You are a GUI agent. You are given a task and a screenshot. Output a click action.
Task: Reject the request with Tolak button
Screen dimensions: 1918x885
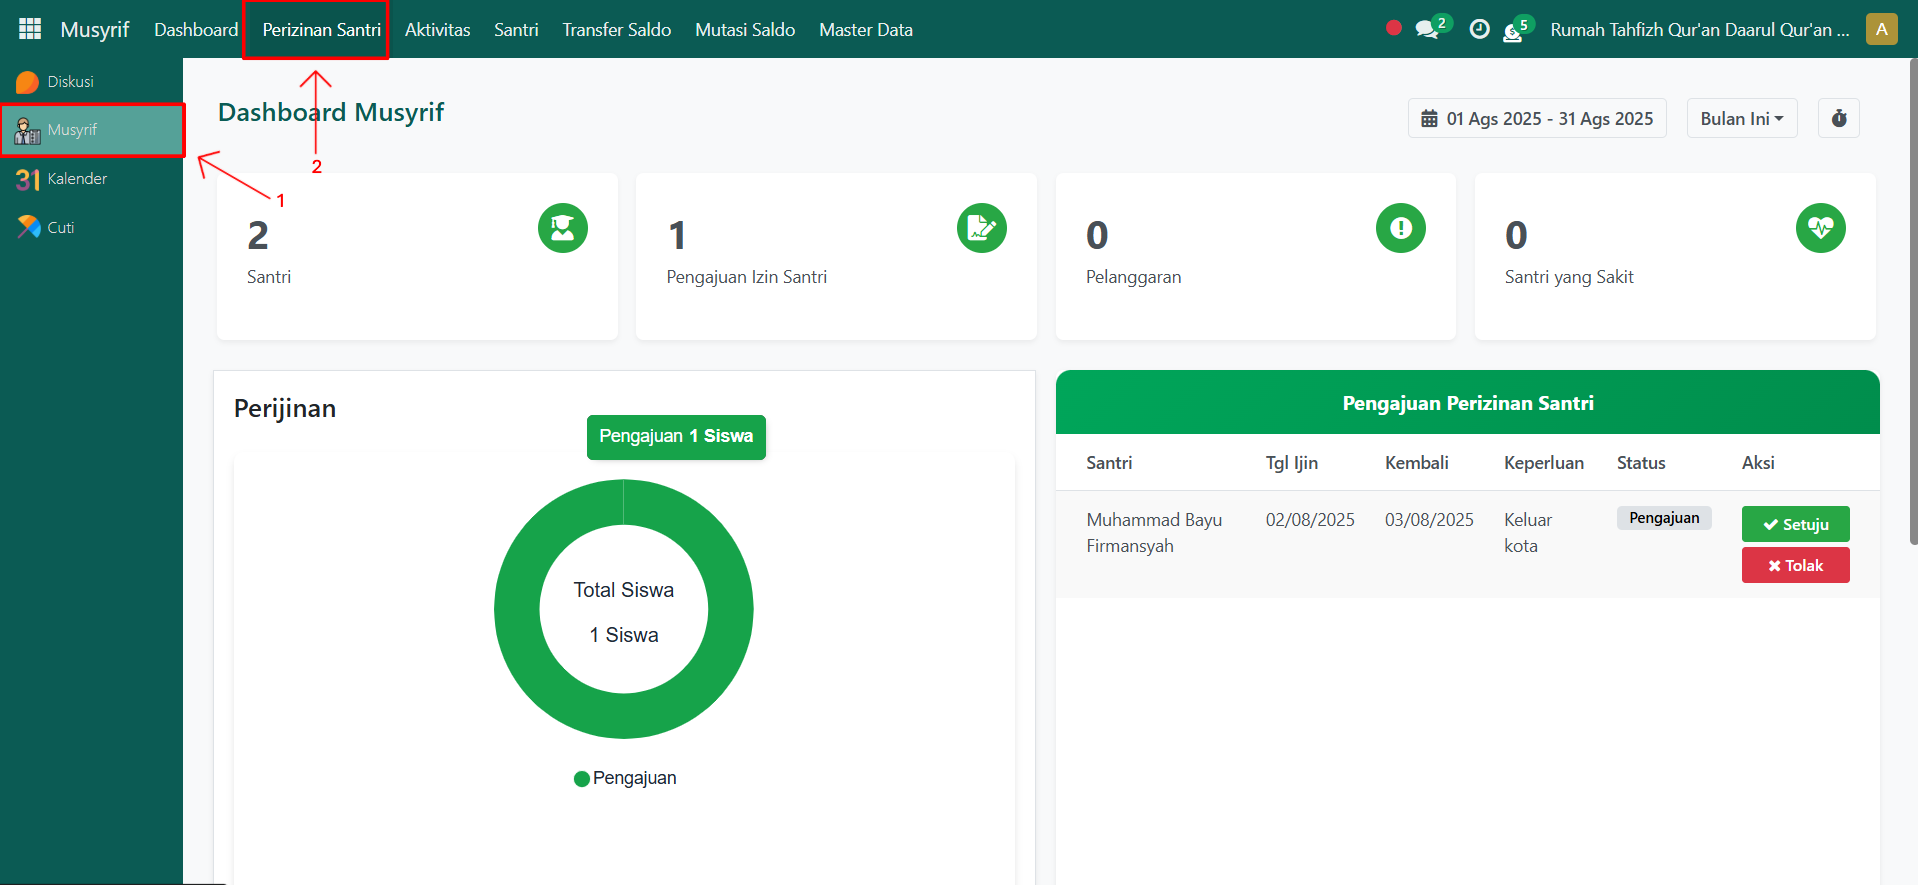coord(1795,565)
